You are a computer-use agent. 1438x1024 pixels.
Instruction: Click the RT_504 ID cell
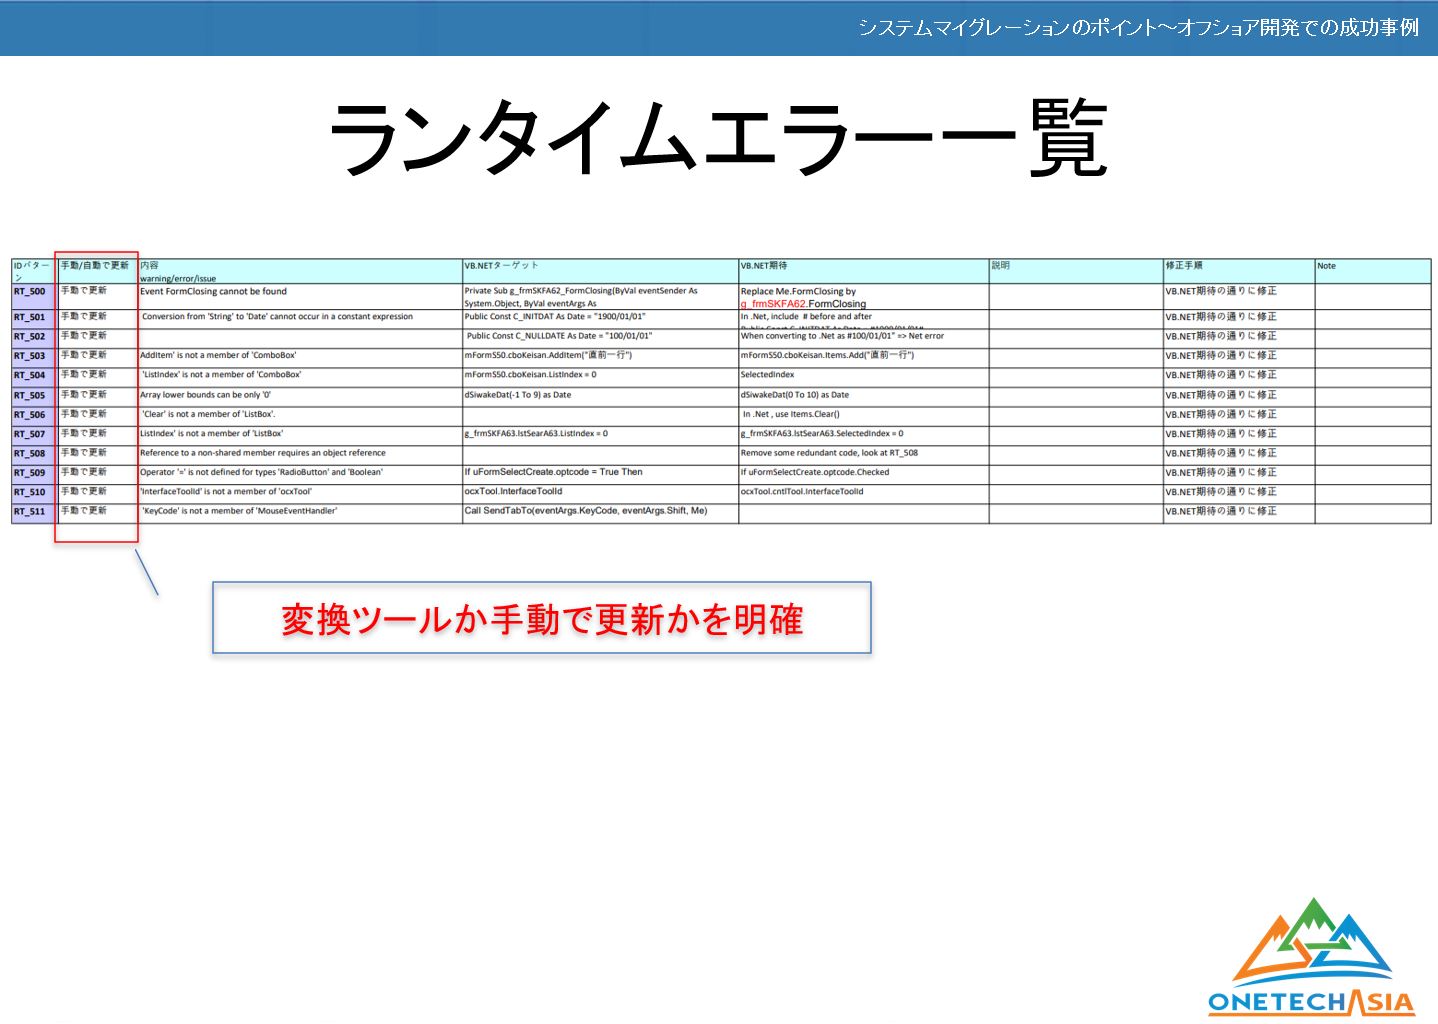click(x=34, y=376)
